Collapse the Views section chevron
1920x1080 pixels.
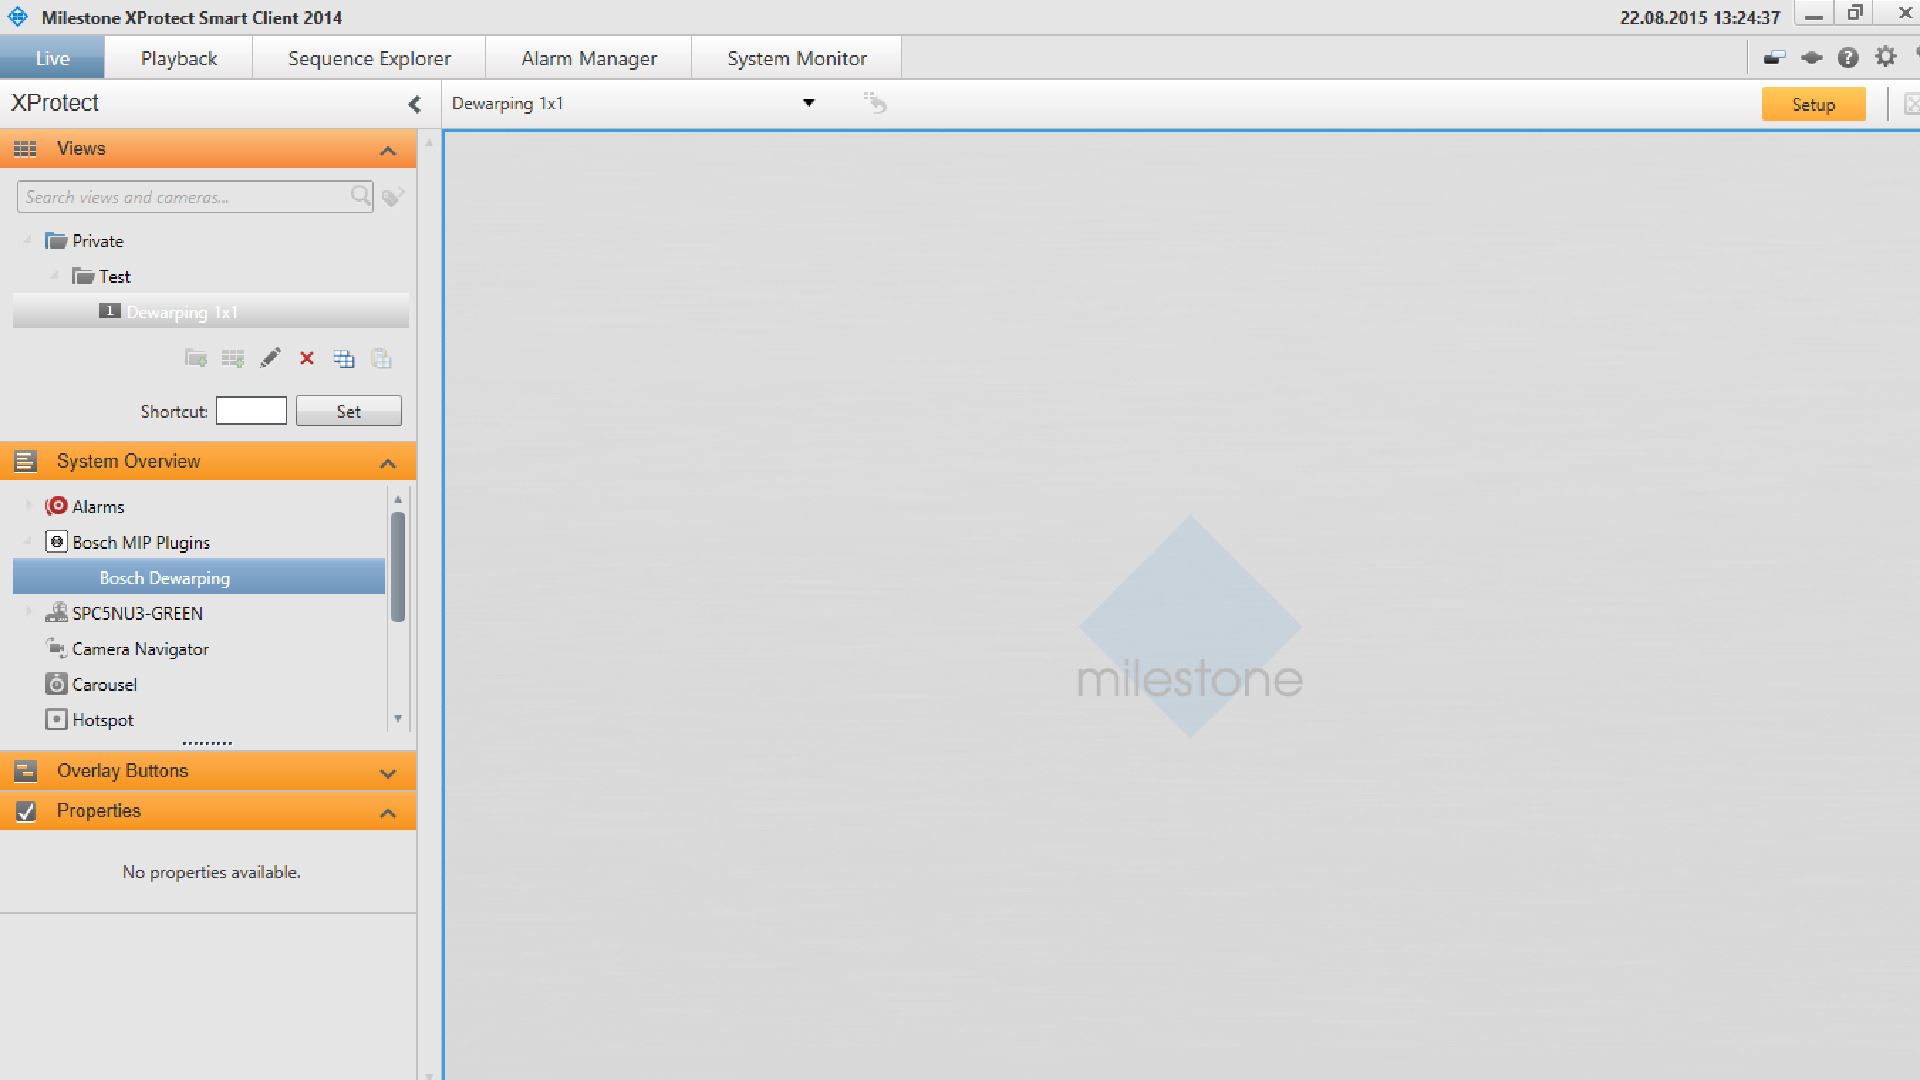pos(388,151)
